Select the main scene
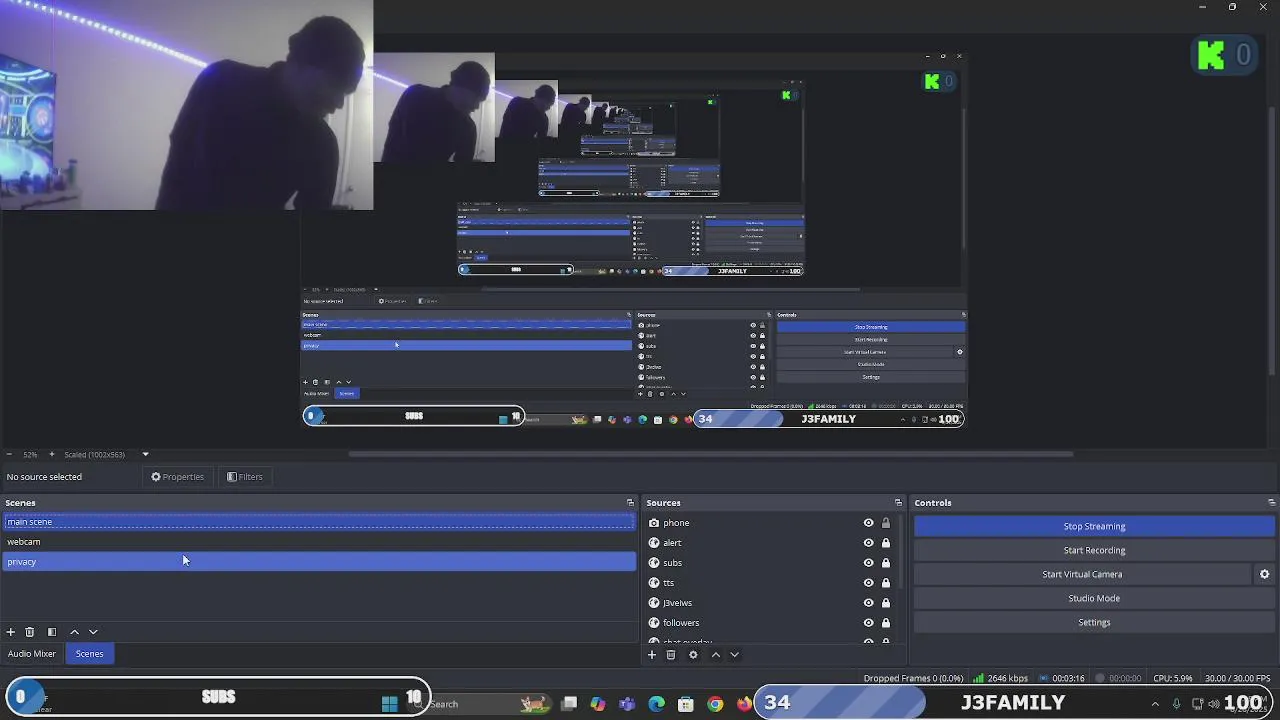This screenshot has height=720, width=1280. click(319, 522)
